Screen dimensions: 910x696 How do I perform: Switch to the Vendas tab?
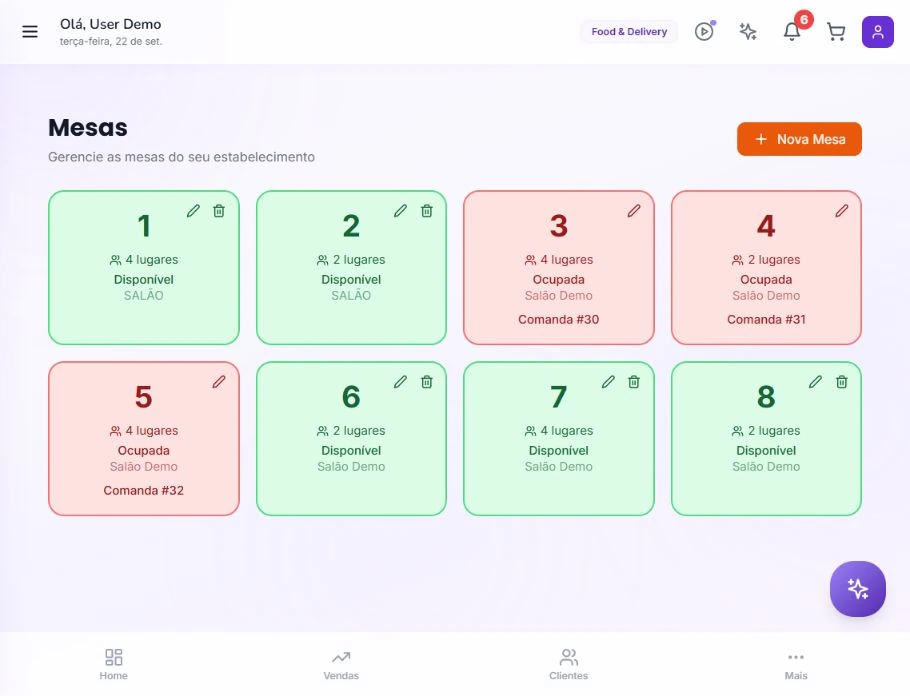(341, 664)
